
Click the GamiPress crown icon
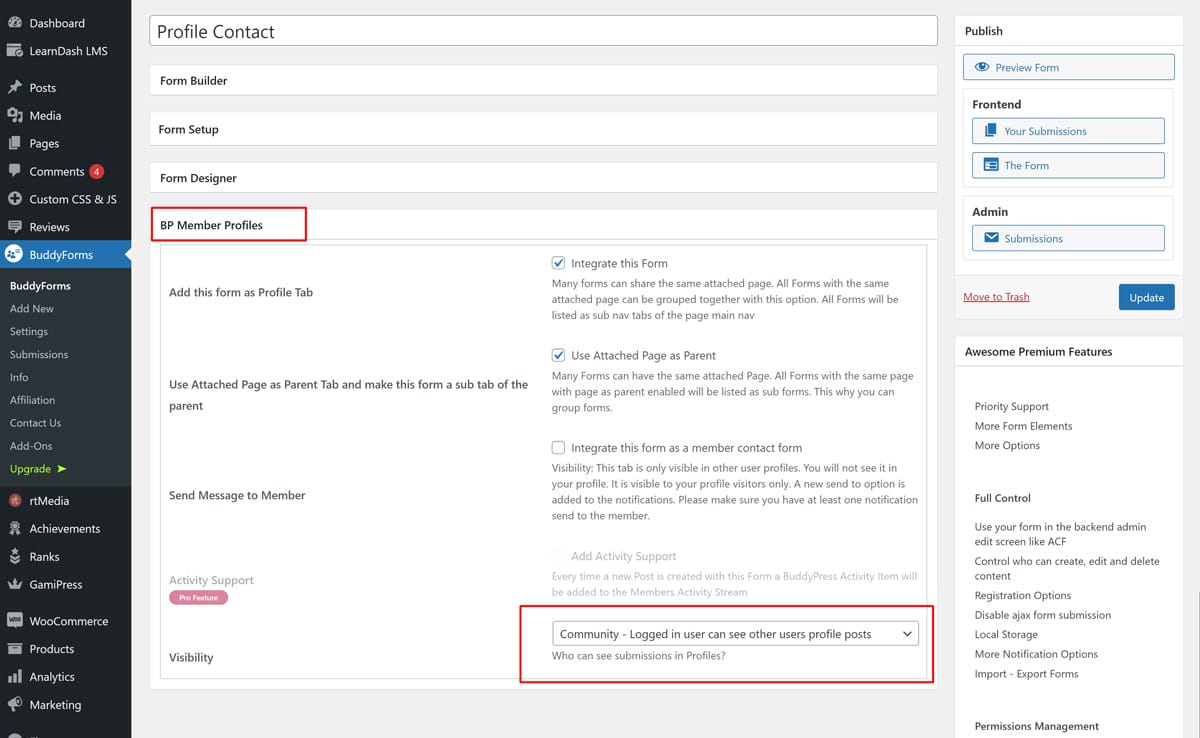(x=15, y=585)
